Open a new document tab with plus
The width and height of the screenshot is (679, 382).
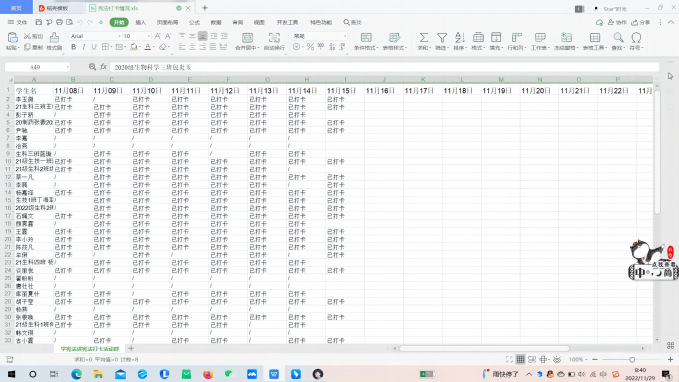pyautogui.click(x=205, y=8)
